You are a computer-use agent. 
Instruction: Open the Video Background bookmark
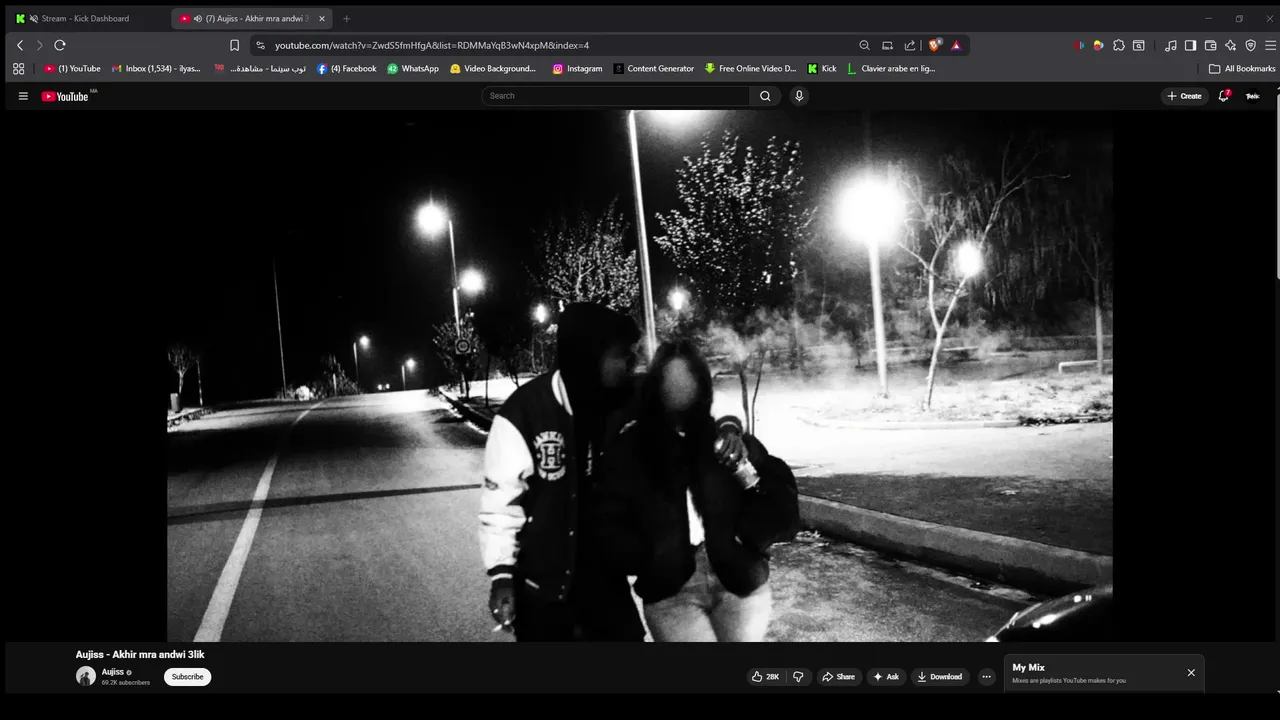point(493,69)
